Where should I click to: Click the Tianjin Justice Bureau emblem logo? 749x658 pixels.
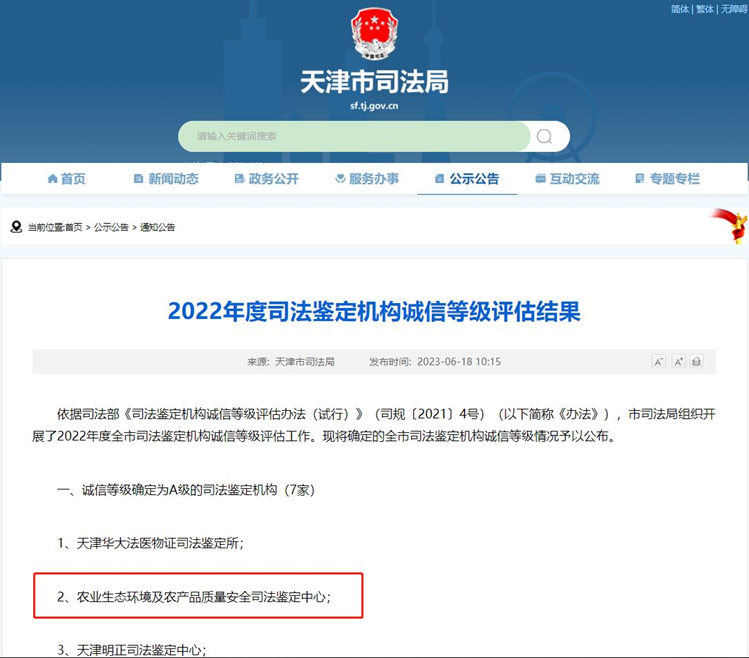374,33
